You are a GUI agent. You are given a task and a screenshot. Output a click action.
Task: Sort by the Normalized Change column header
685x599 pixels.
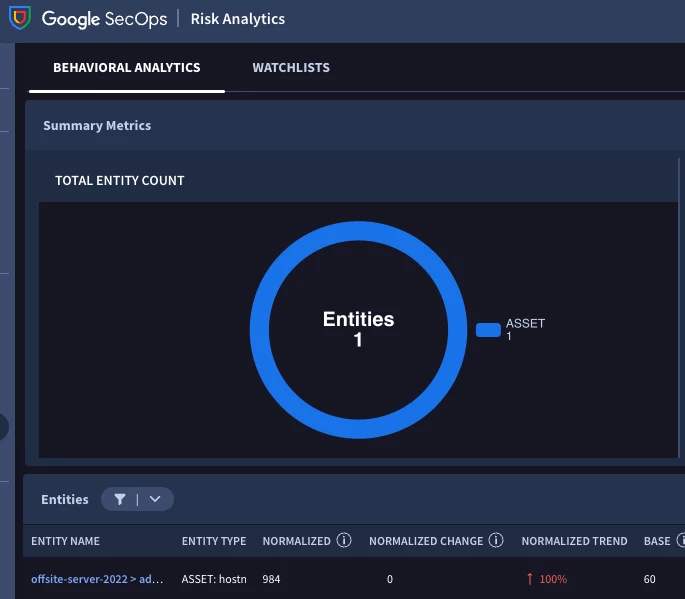coord(426,541)
